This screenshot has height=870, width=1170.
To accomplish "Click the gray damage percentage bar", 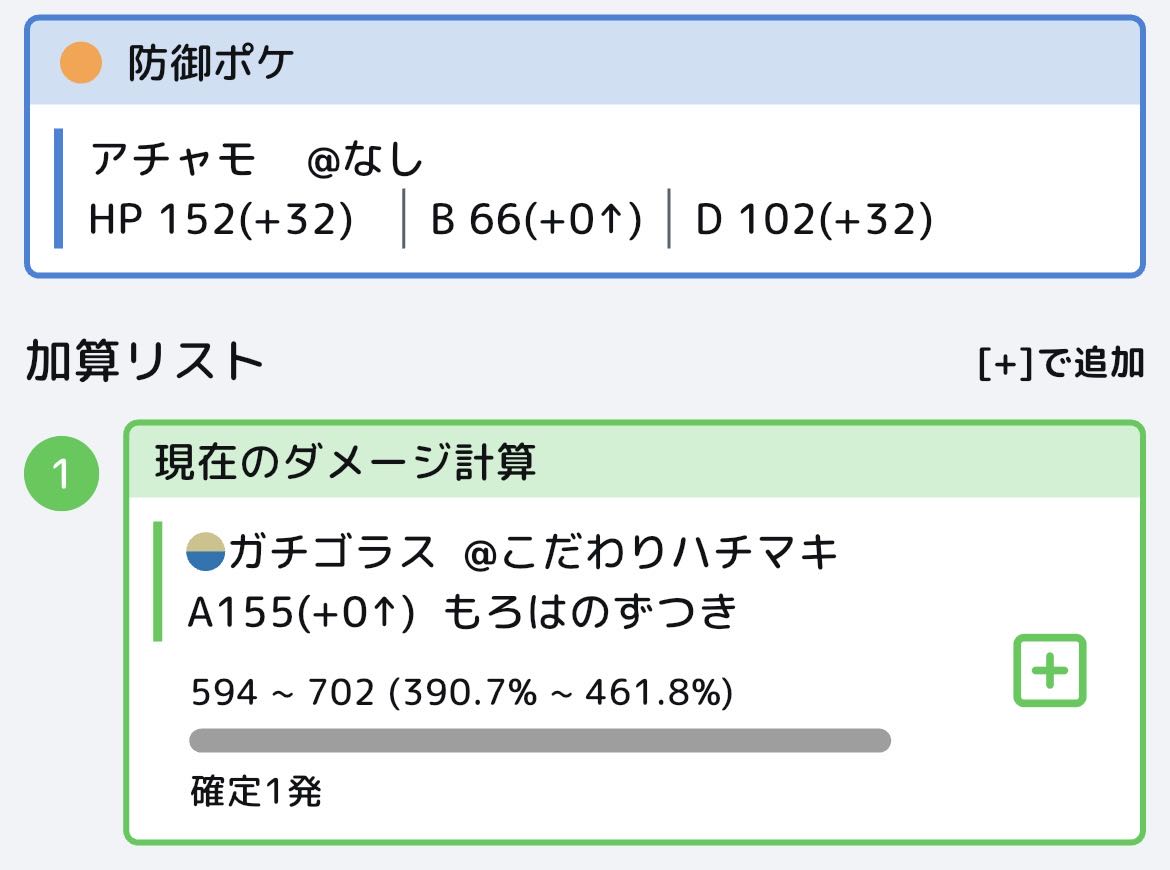I will pos(539,740).
